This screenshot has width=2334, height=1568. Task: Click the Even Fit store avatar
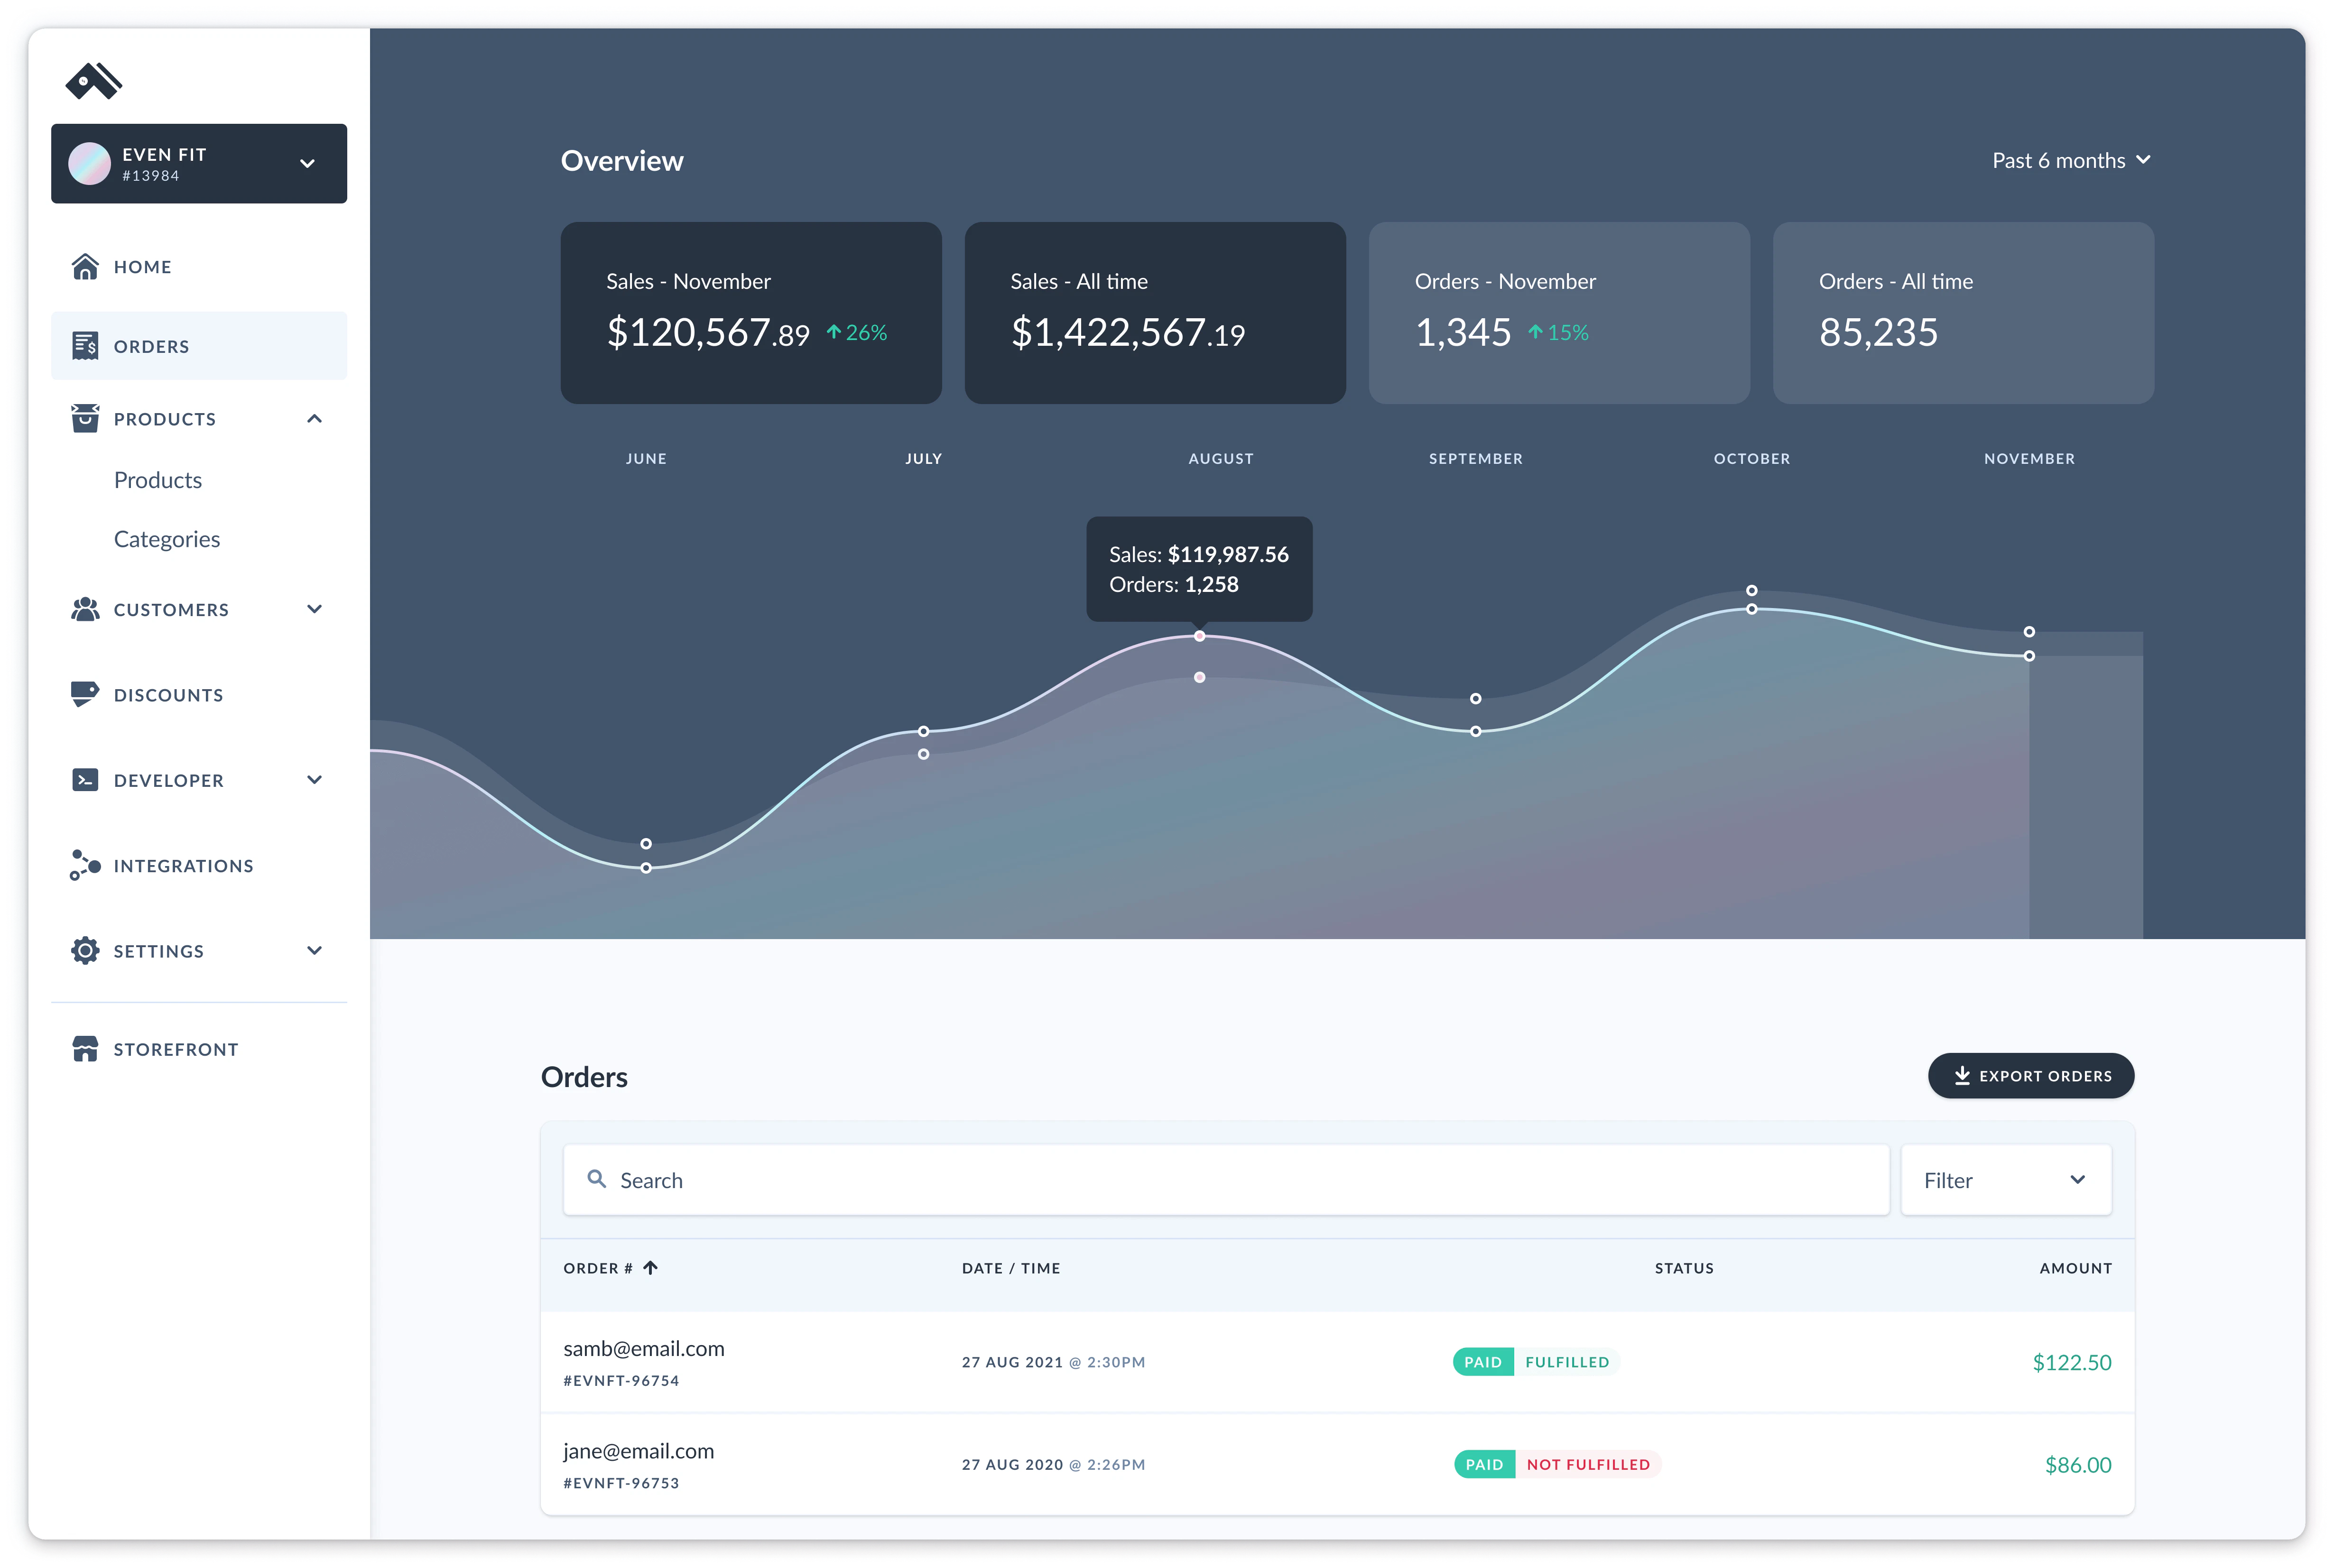[89, 164]
